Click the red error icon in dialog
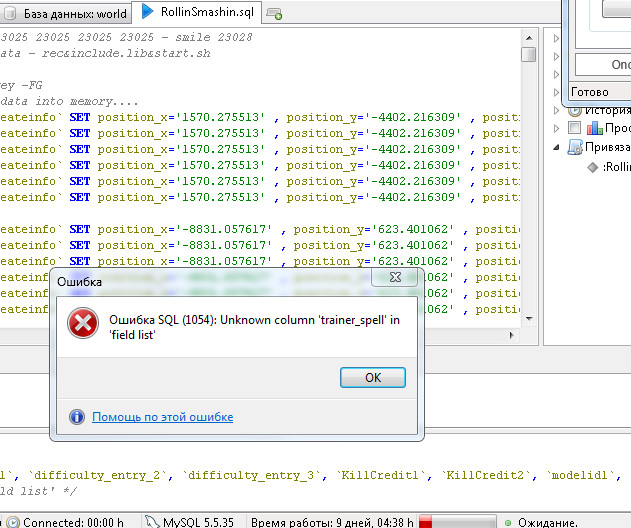 click(x=82, y=324)
